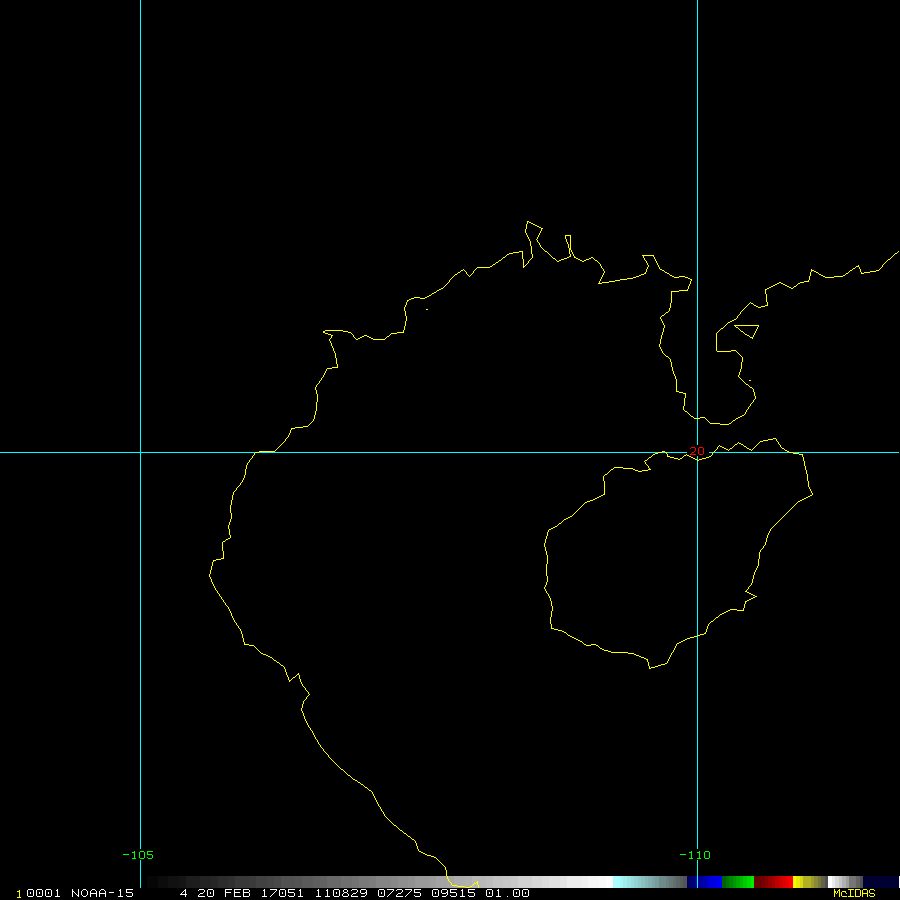900x900 pixels.
Task: Select the green segment of the color bar
Action: coord(738,882)
